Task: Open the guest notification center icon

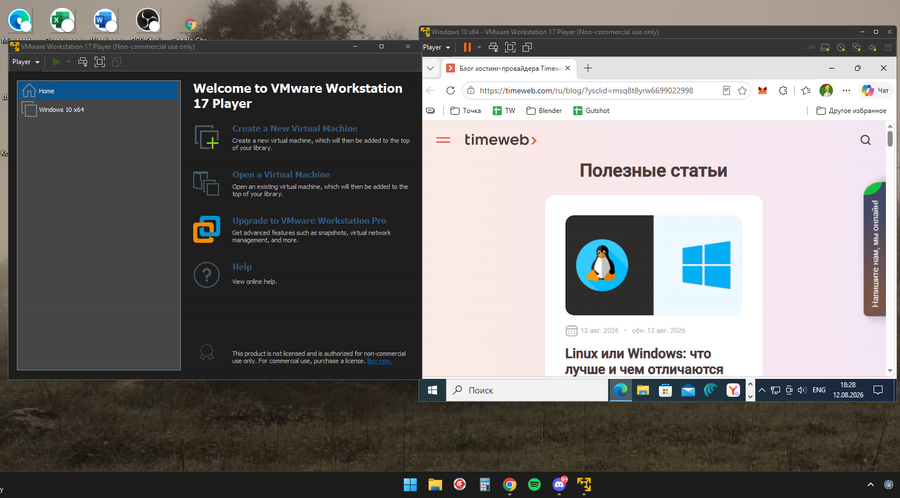Action: [x=878, y=390]
